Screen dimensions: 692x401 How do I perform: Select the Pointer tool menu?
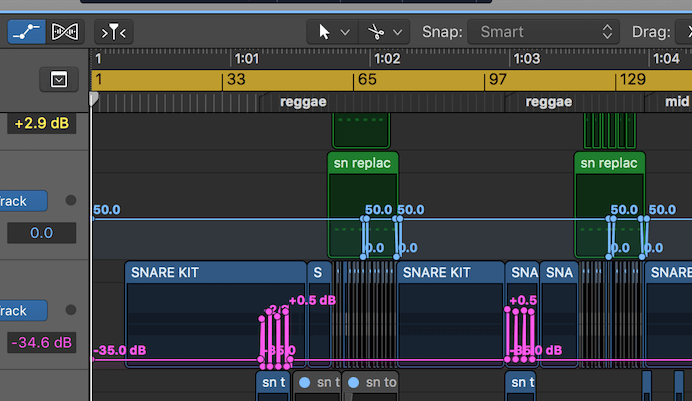[325, 32]
